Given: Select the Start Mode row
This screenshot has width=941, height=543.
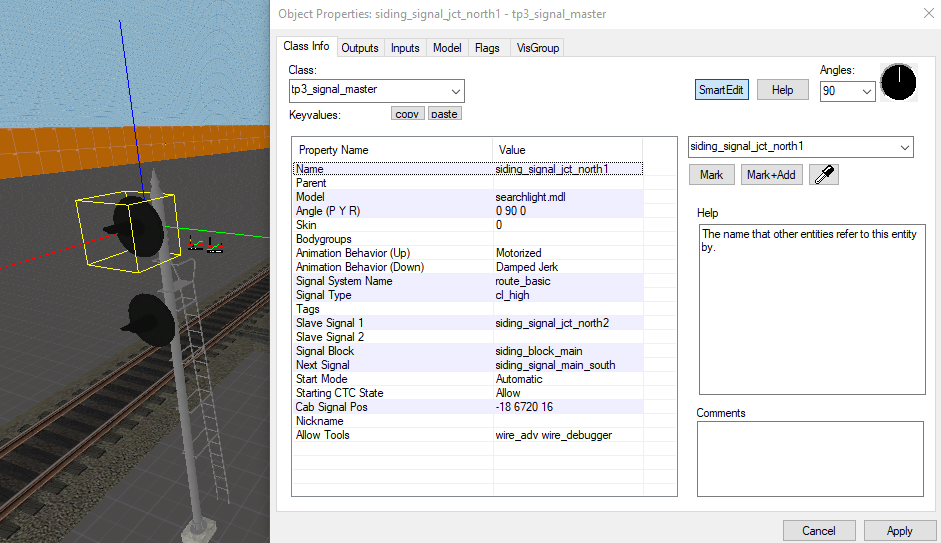Looking at the screenshot, I should [468, 379].
